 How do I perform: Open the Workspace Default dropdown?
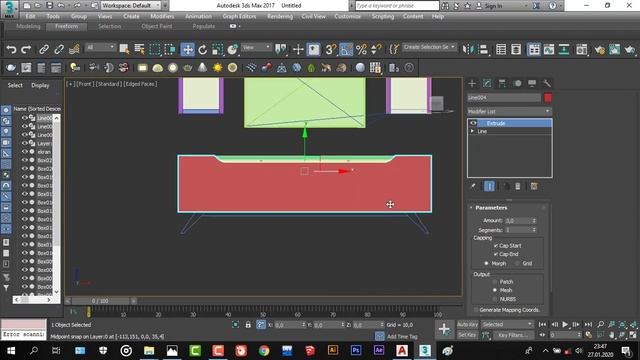pos(131,6)
